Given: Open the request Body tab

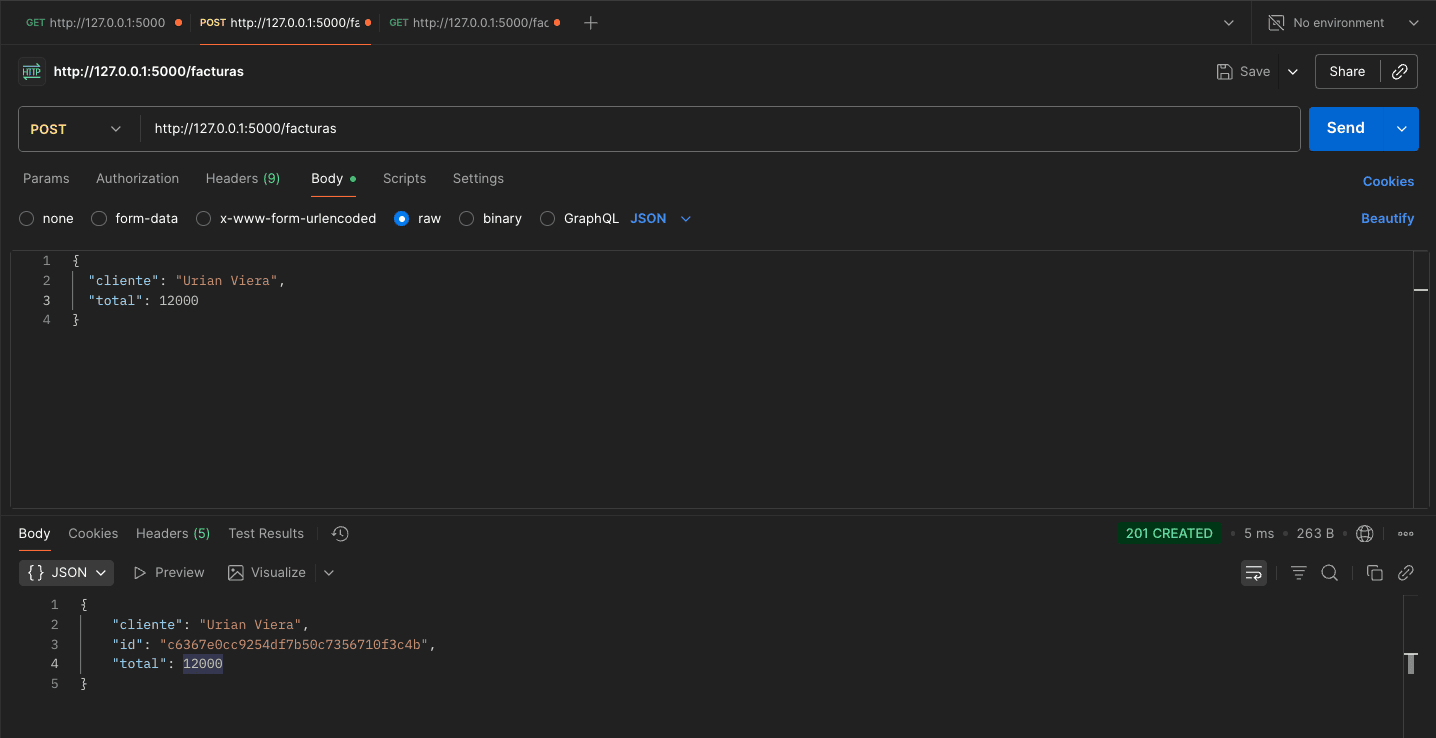Looking at the screenshot, I should 333,178.
